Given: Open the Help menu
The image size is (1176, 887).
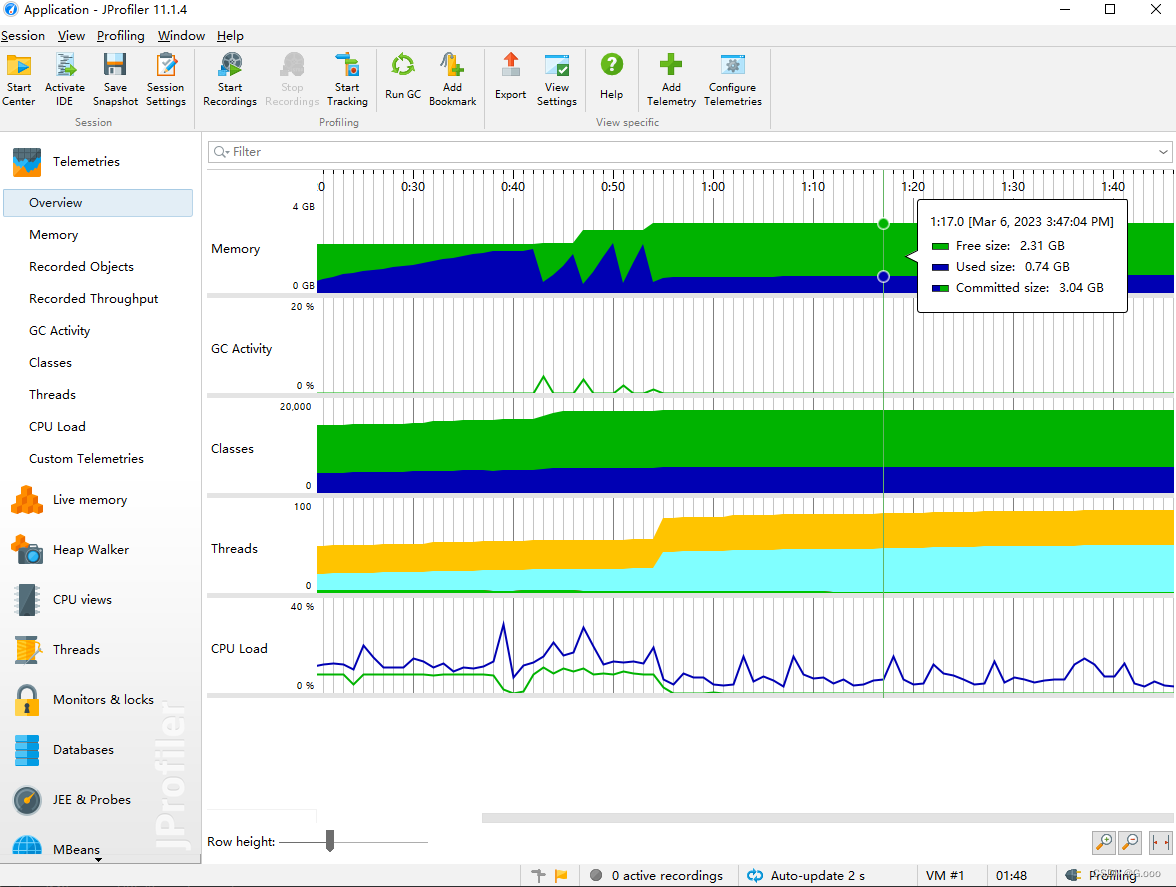Looking at the screenshot, I should 230,36.
